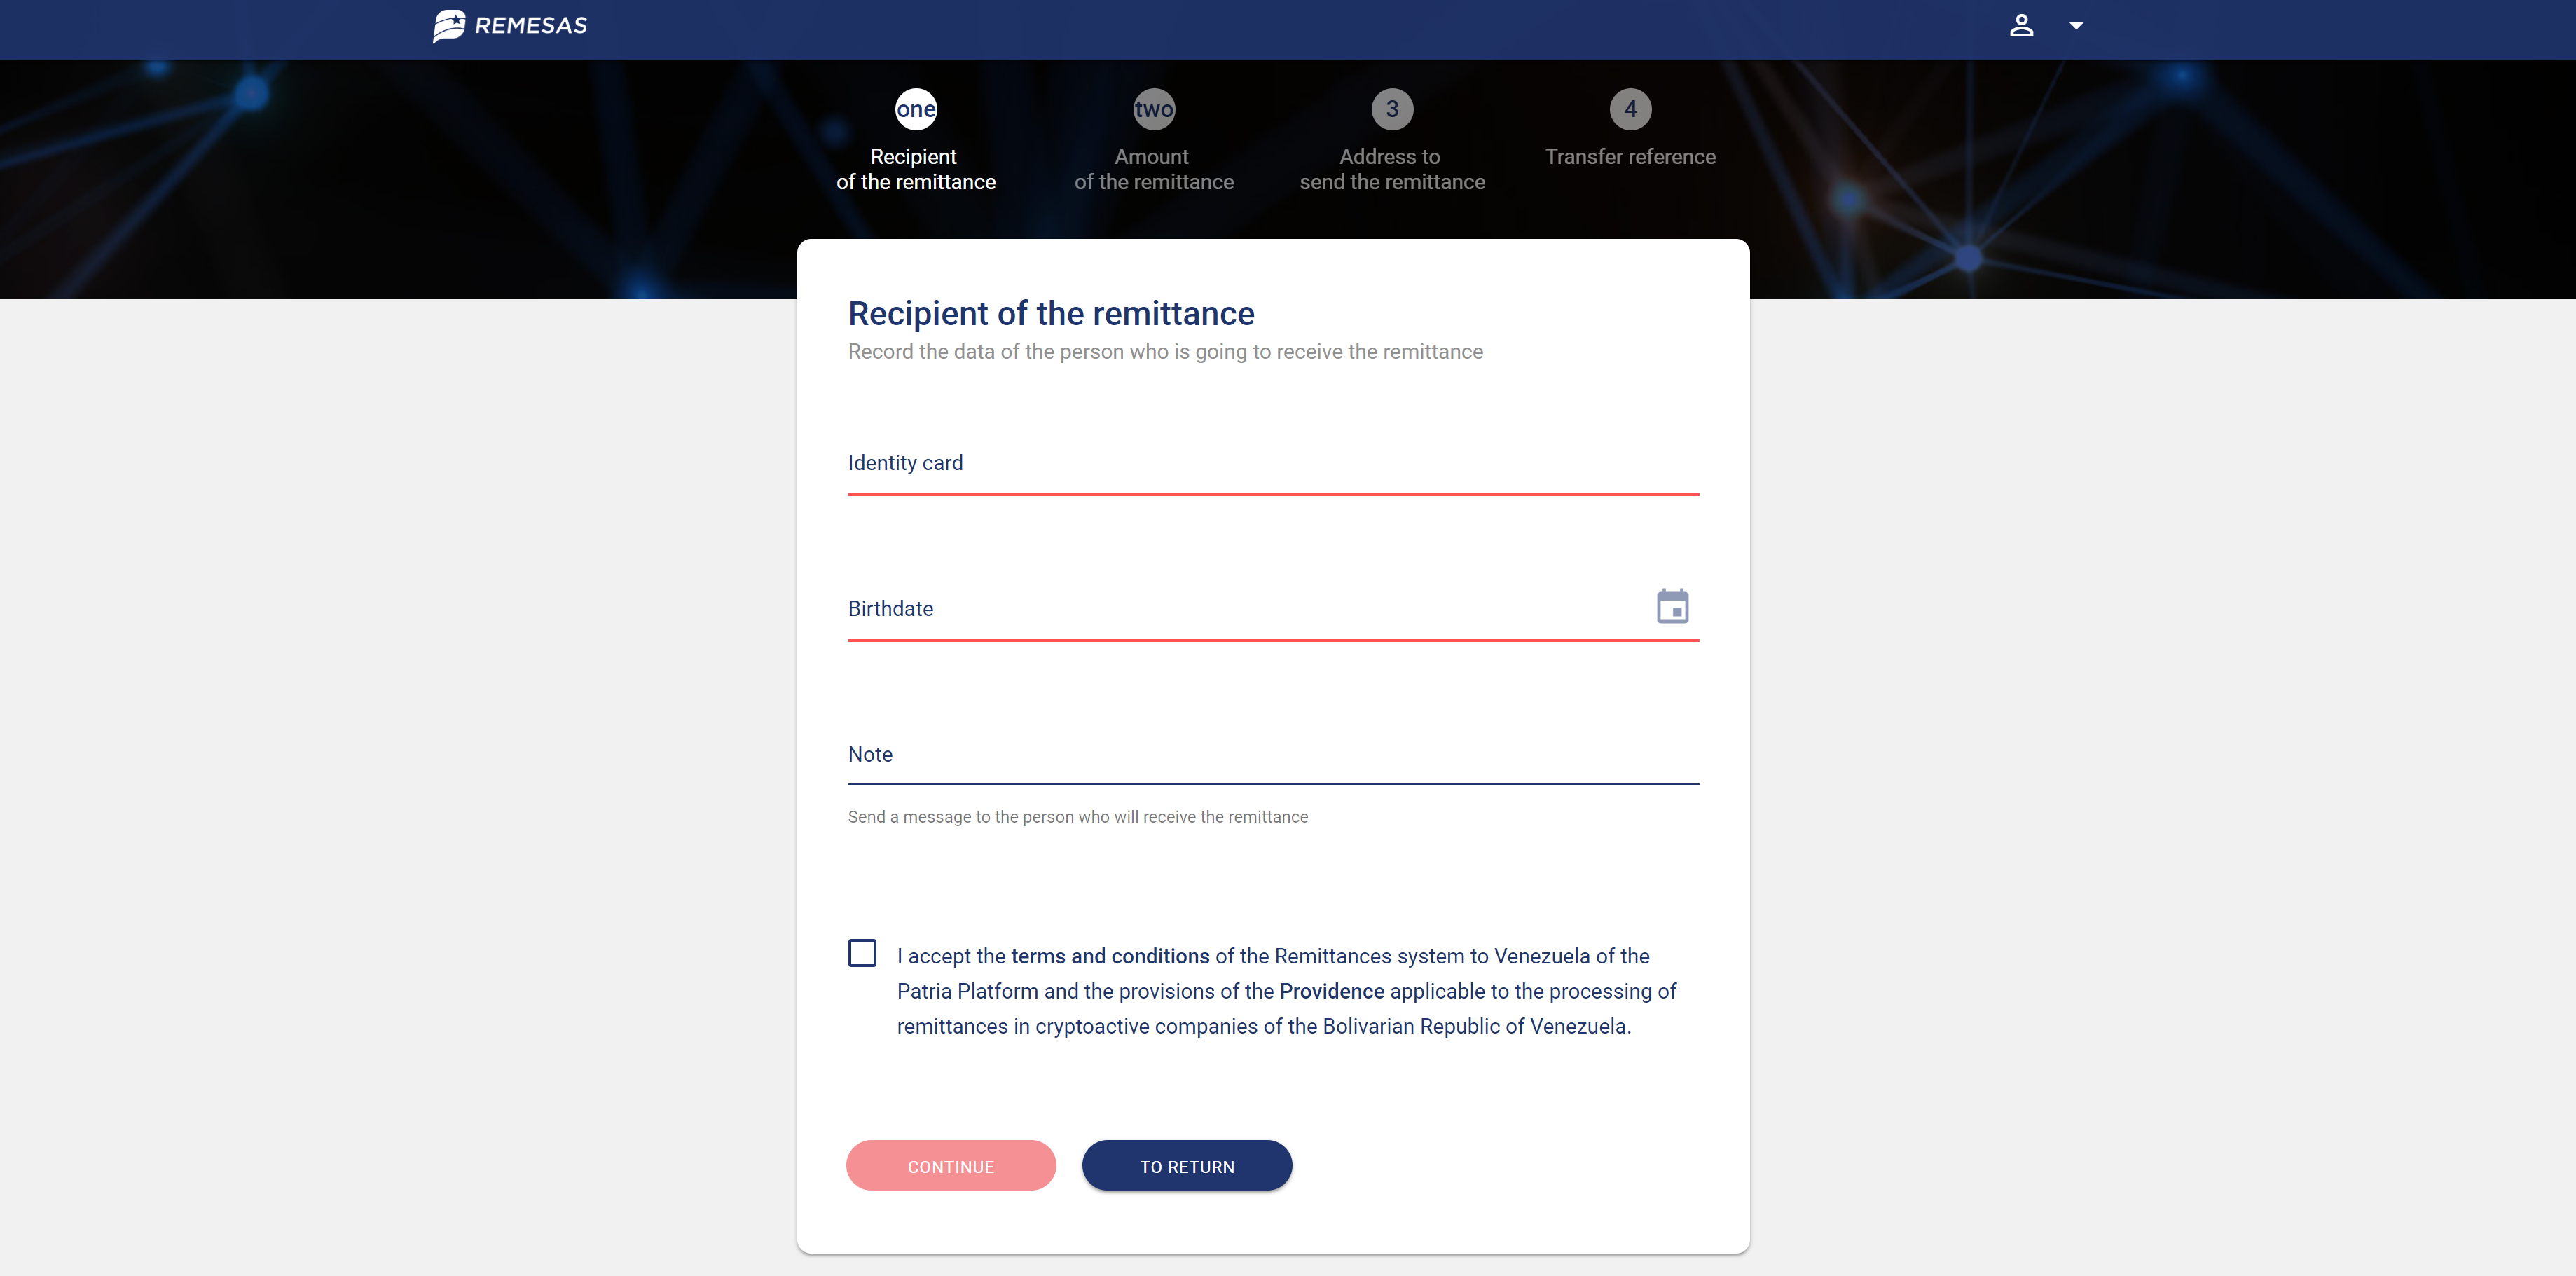Screen dimensions: 2576x1276
Task: Click the CONTINUE button
Action: [951, 1166]
